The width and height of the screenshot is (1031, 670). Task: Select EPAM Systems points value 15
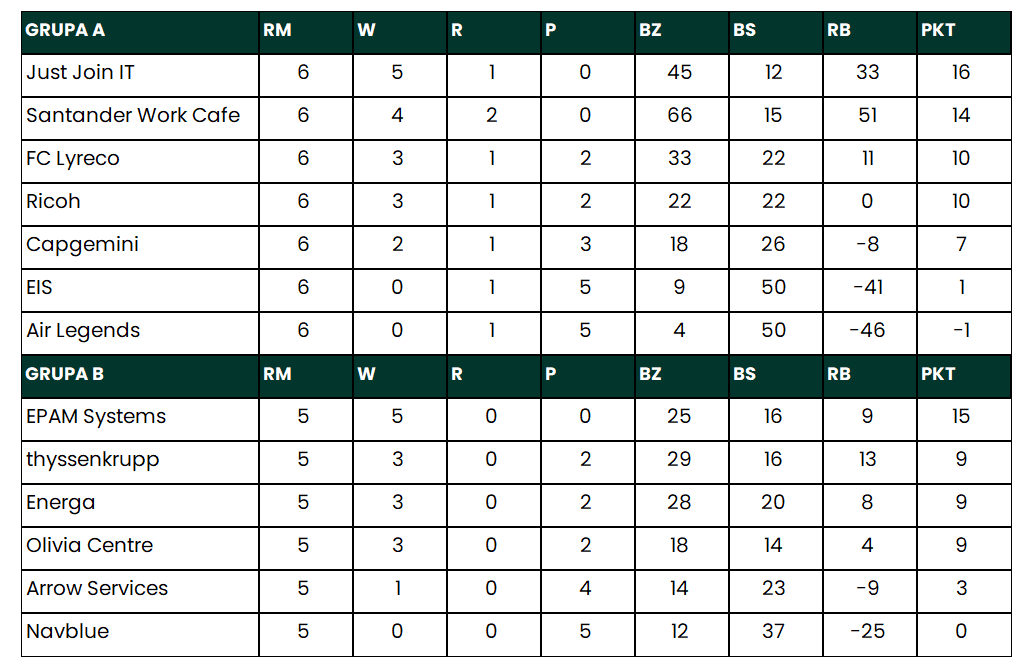pyautogui.click(x=961, y=417)
